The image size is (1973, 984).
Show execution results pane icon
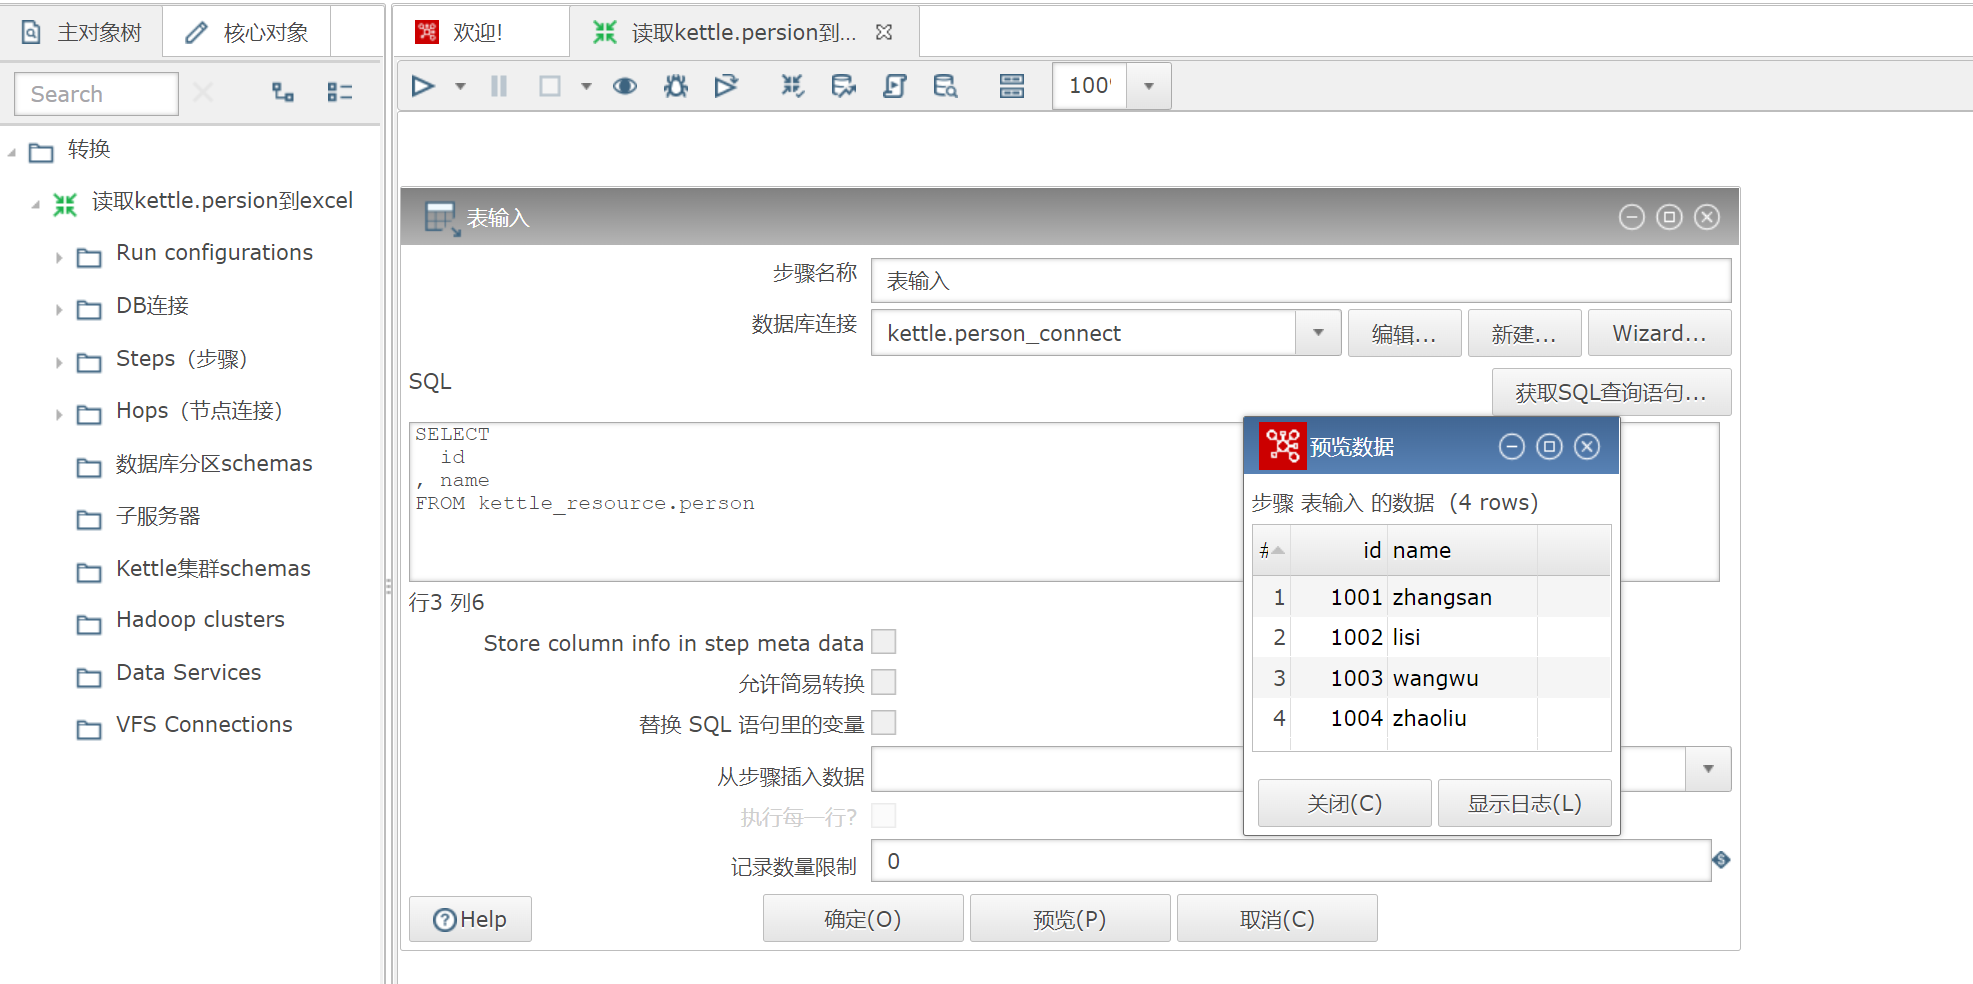tap(1012, 86)
